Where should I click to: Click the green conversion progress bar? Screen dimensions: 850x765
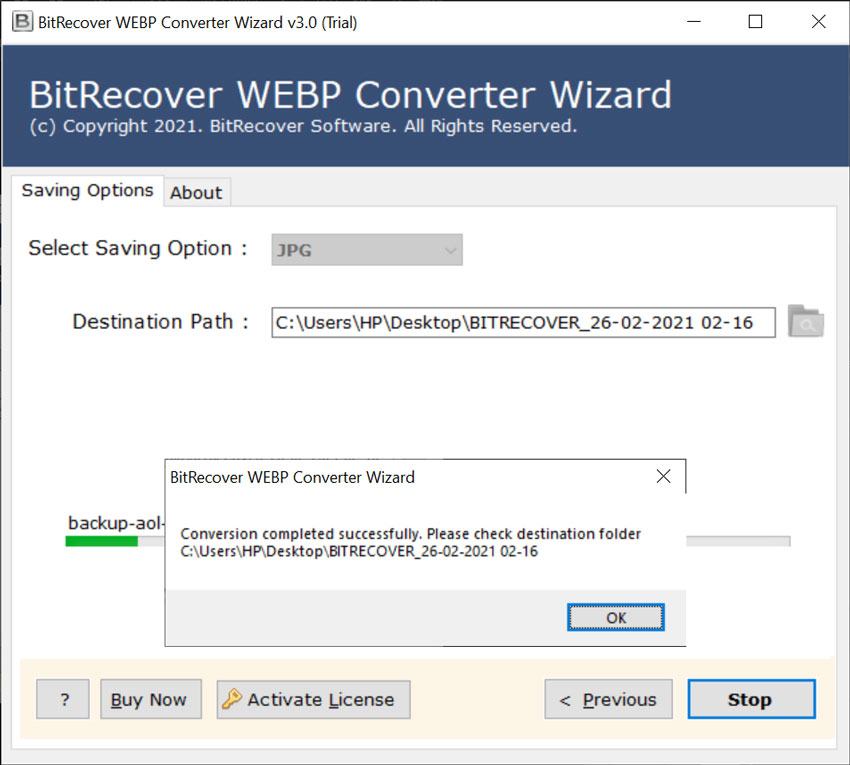102,541
